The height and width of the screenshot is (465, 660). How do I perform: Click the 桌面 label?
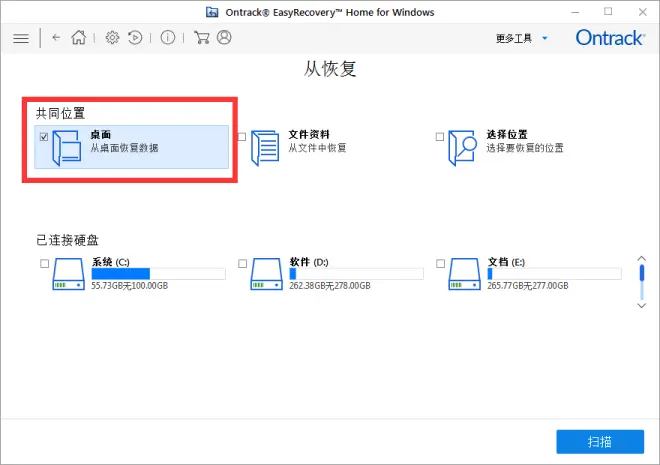point(101,135)
